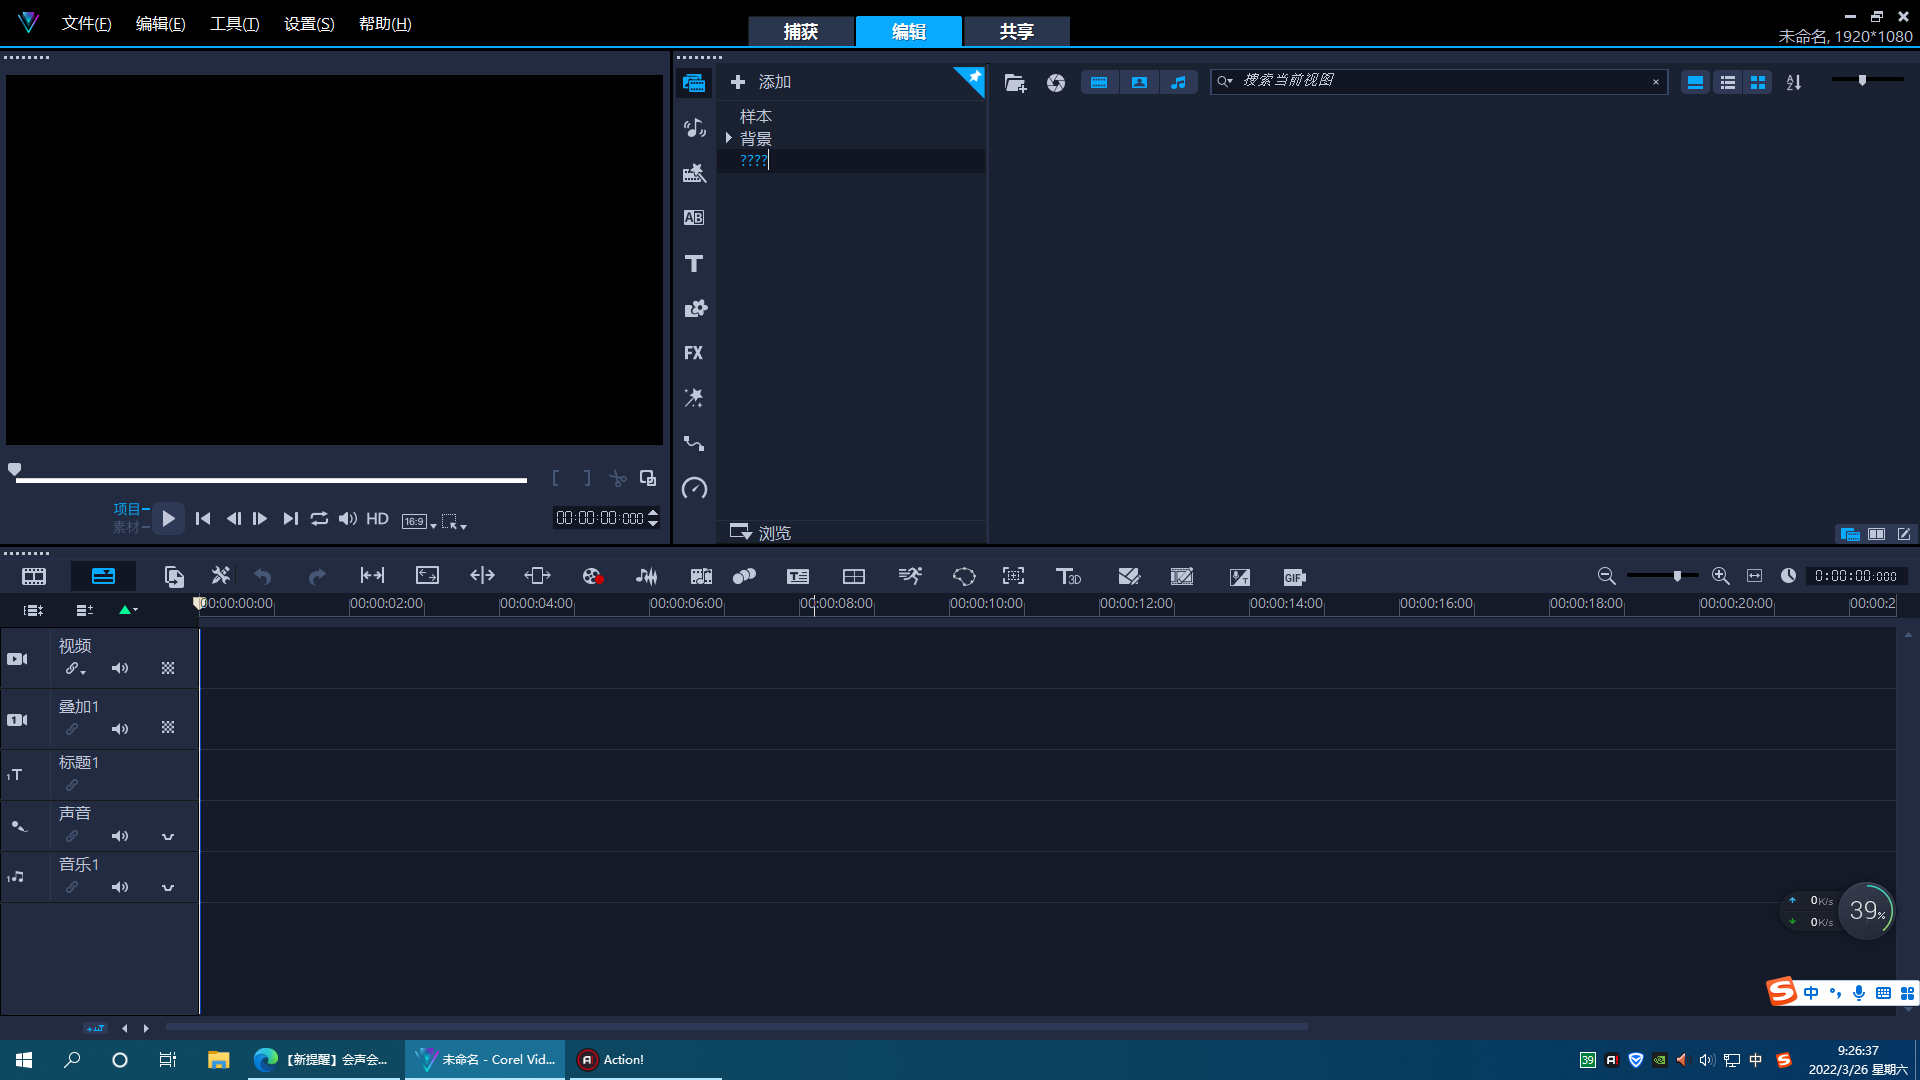The width and height of the screenshot is (1920, 1080).
Task: Mute the 视频 track audio
Action: click(120, 668)
